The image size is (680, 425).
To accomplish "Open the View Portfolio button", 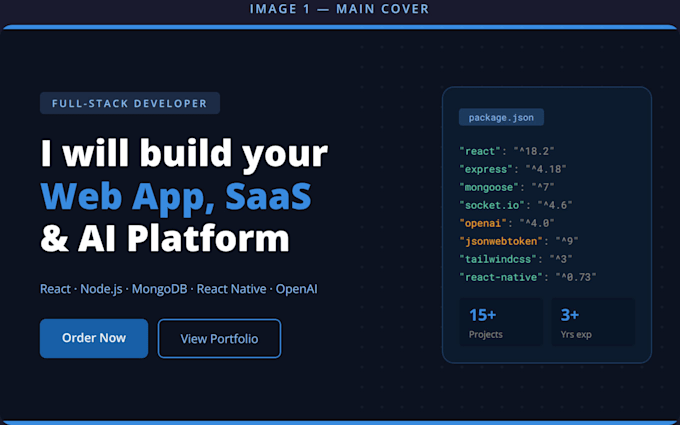I will point(219,339).
